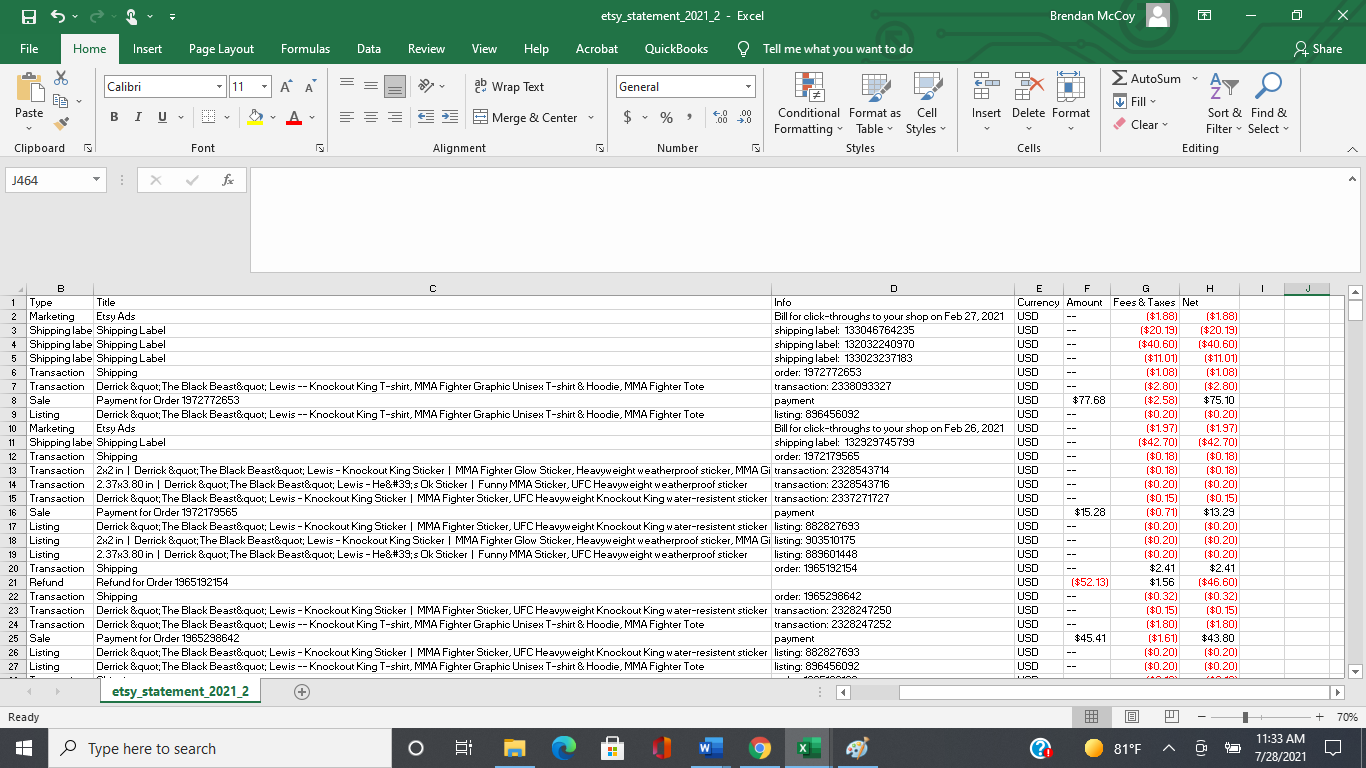1366x768 pixels.
Task: Apply Accounting Number Format dollar icon
Action: coord(627,117)
